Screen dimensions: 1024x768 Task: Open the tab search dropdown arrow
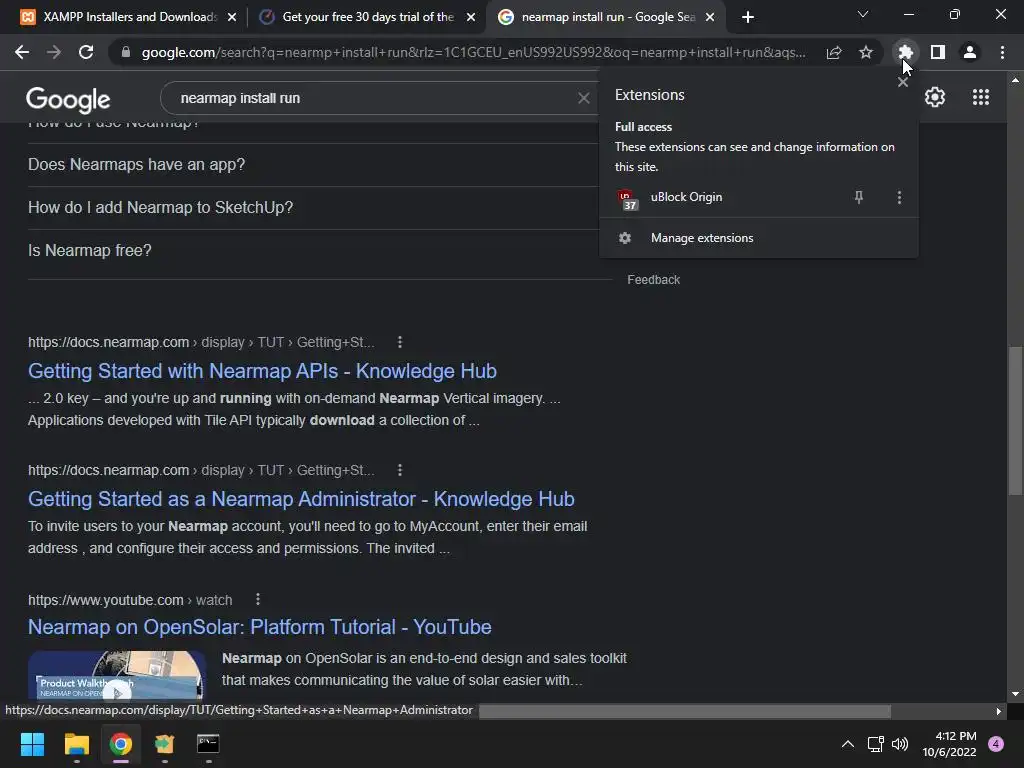pyautogui.click(x=863, y=14)
